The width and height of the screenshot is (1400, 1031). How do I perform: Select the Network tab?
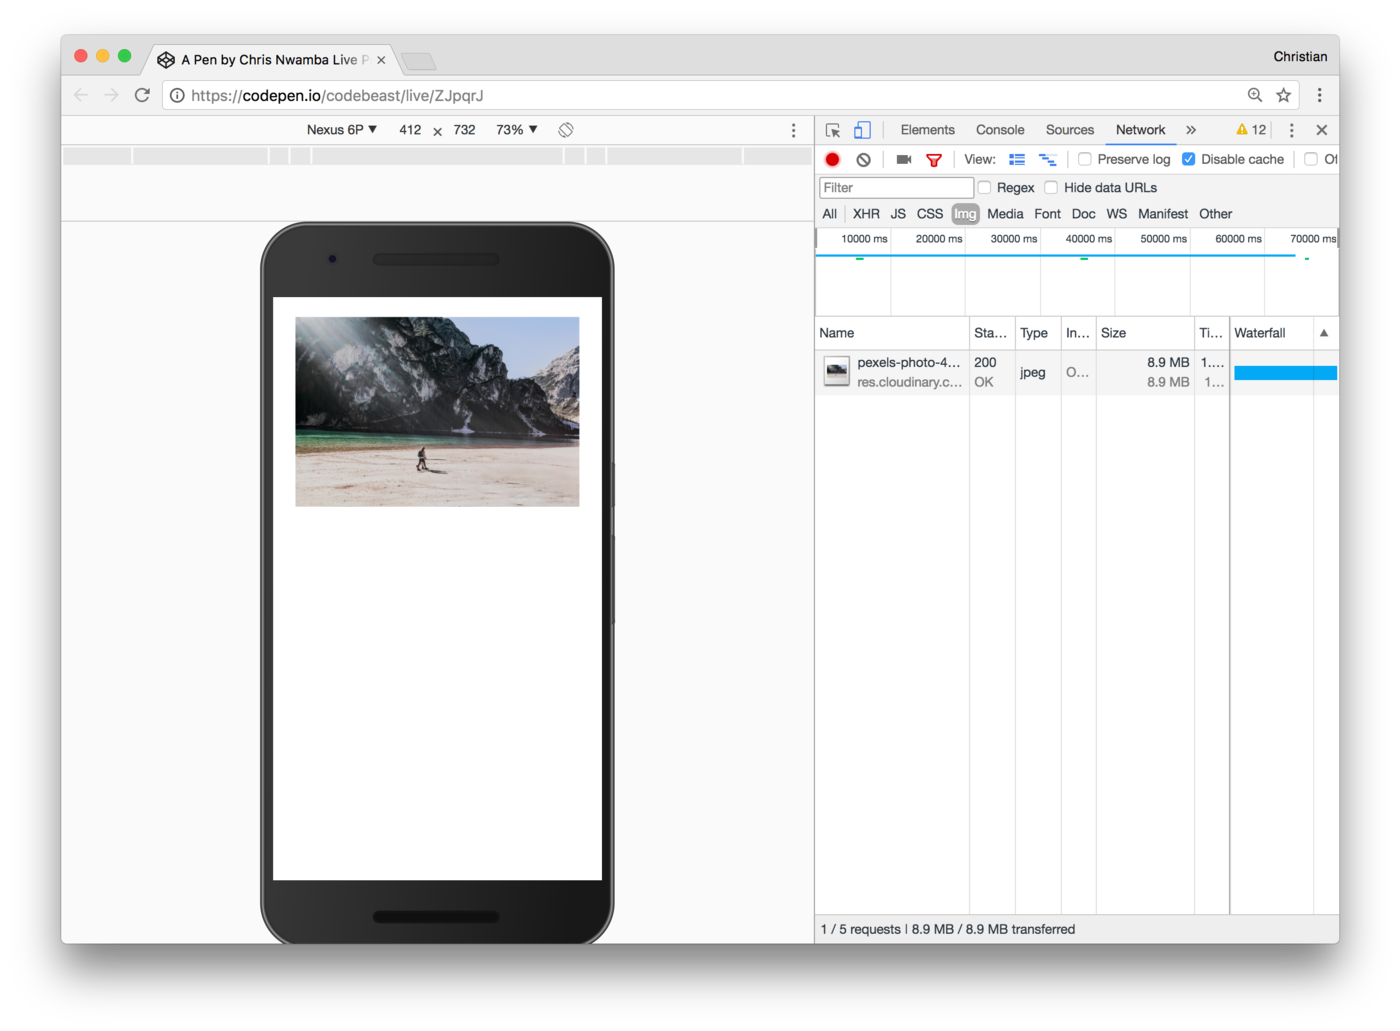[x=1140, y=130]
